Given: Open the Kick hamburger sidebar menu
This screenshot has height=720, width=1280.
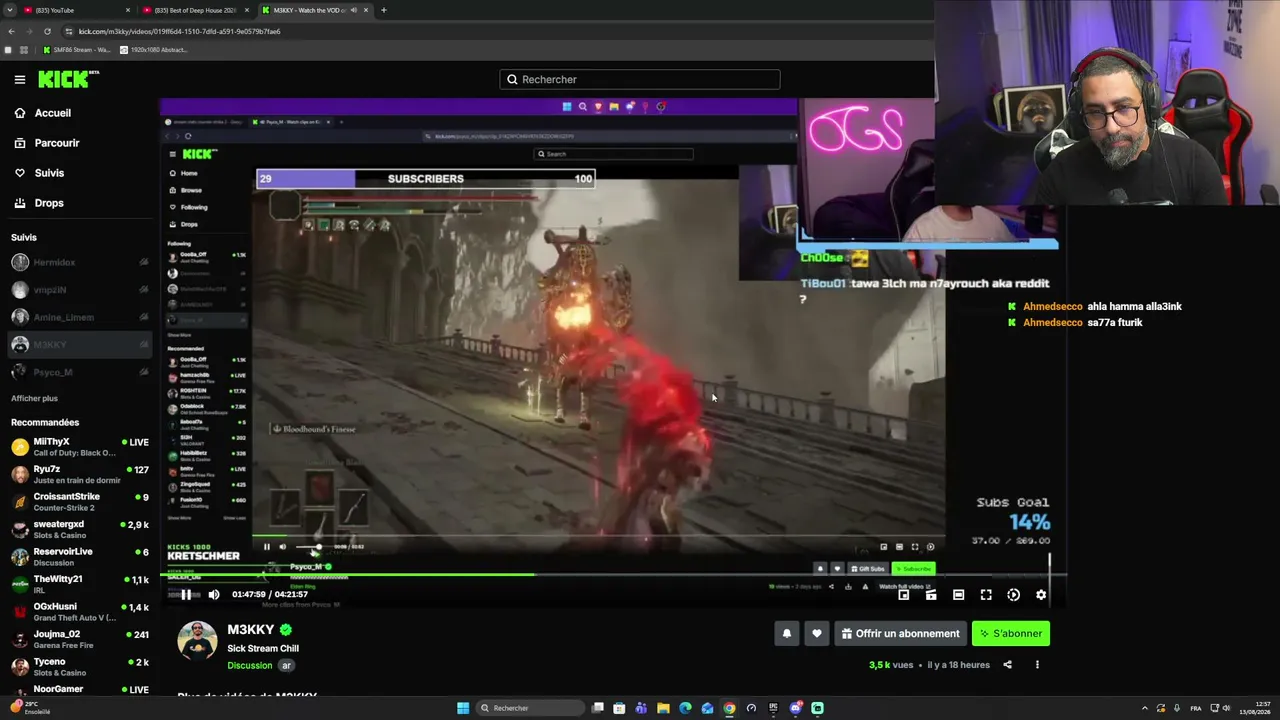Looking at the screenshot, I should pyautogui.click(x=20, y=79).
